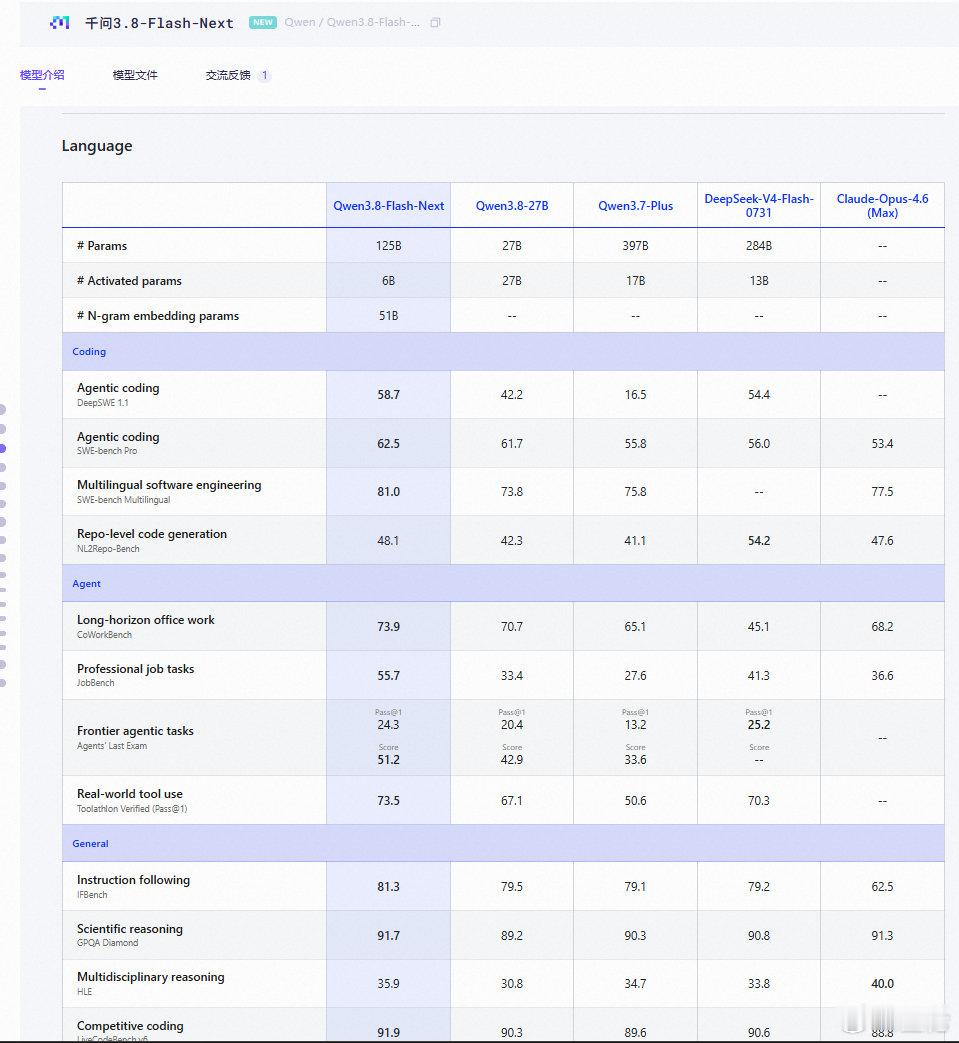Screen dimensions: 959x1043
Task: Click the Scientific reasoning row label
Action: pyautogui.click(x=130, y=929)
